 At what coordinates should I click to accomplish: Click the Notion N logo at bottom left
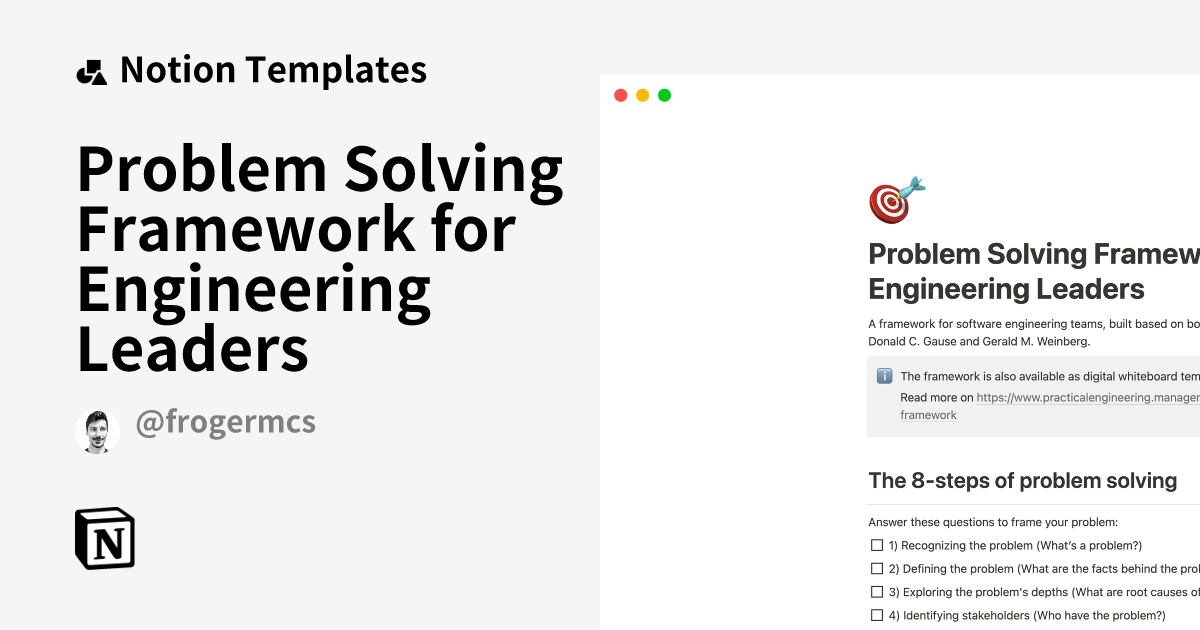tap(105, 539)
